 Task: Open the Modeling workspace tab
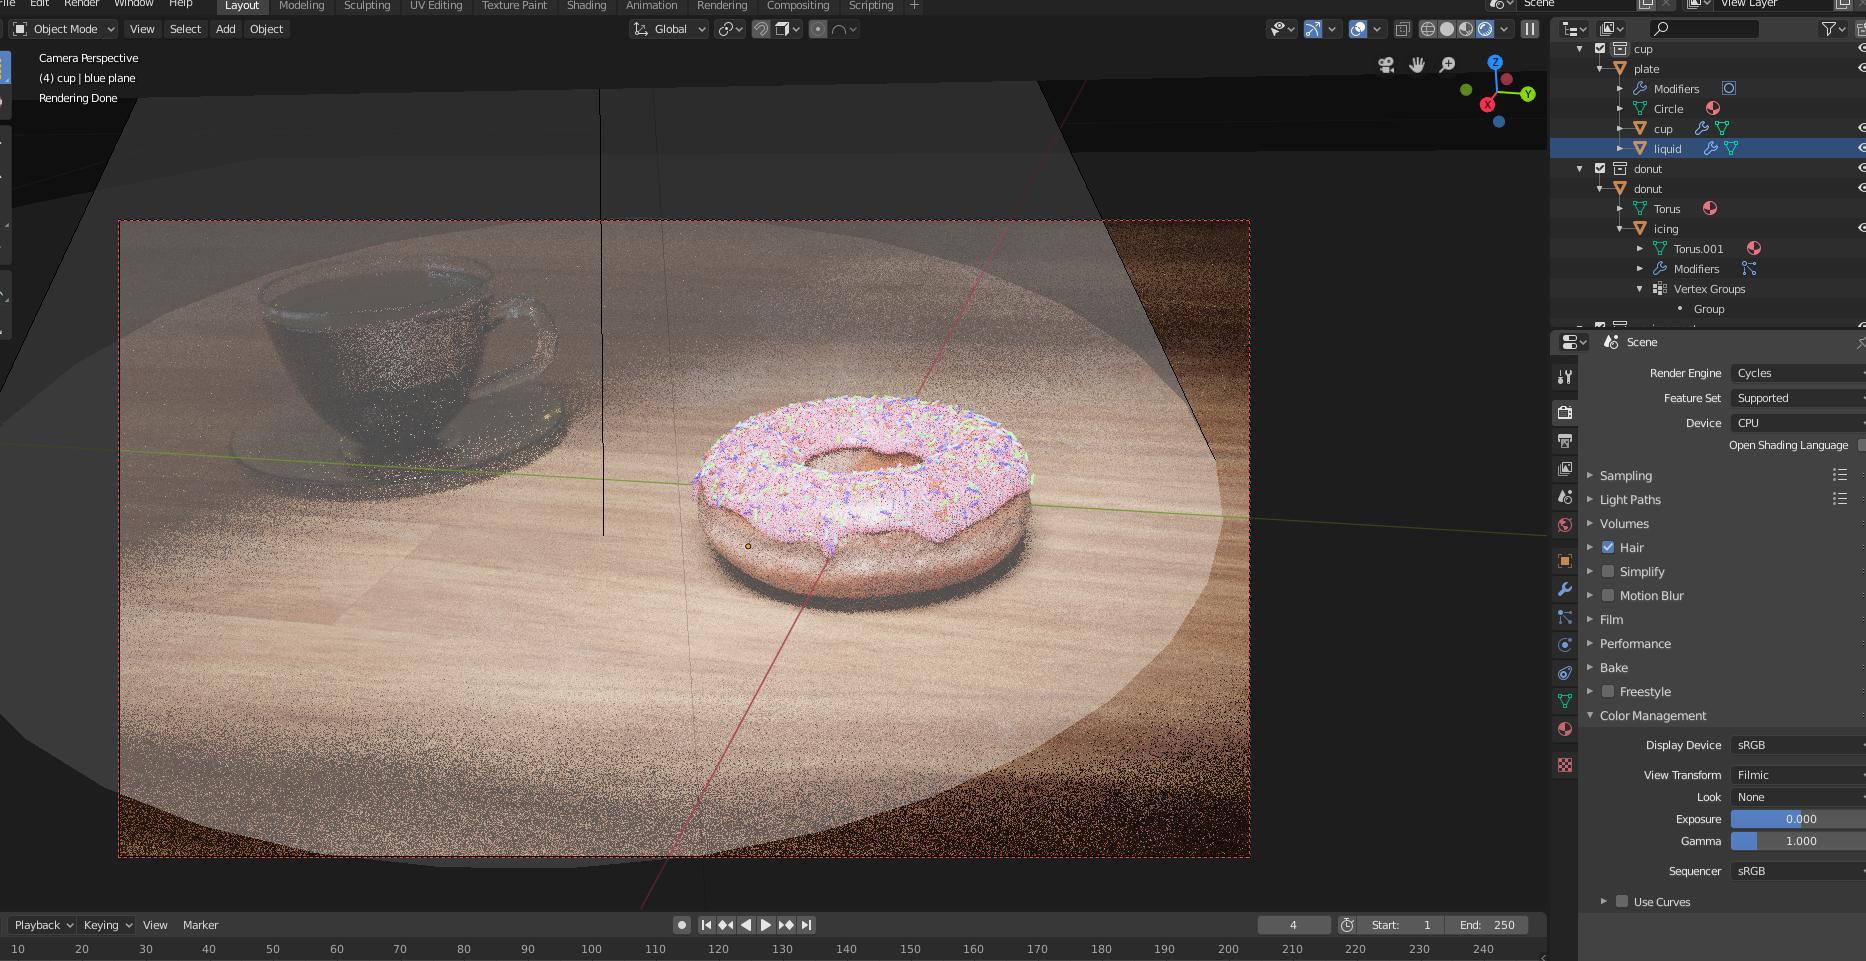coord(301,6)
